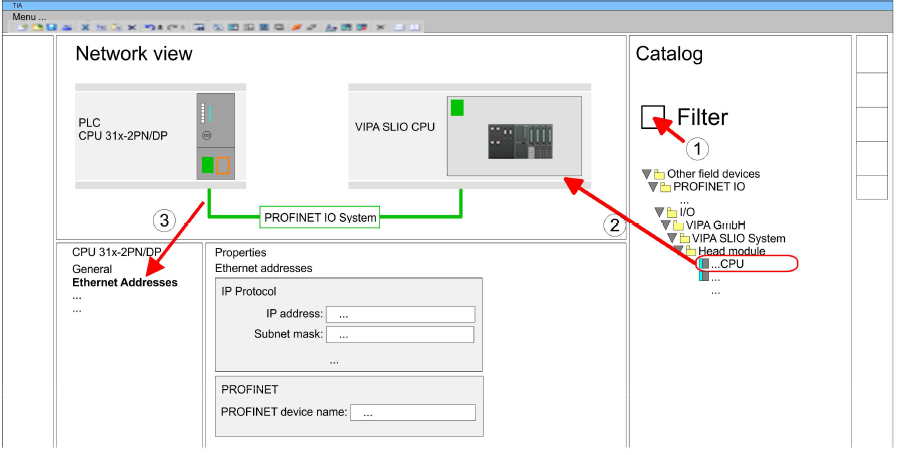Click the Open project folder icon
The height and width of the screenshot is (455, 898).
37,27
